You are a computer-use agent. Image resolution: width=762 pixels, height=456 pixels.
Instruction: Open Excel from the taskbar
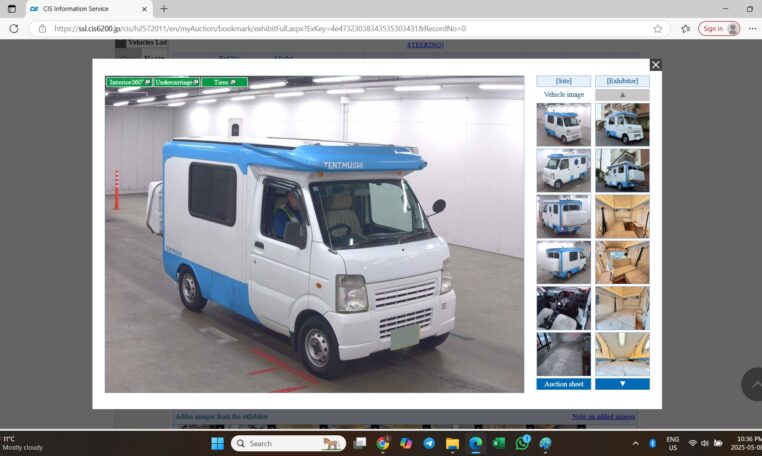(x=499, y=443)
